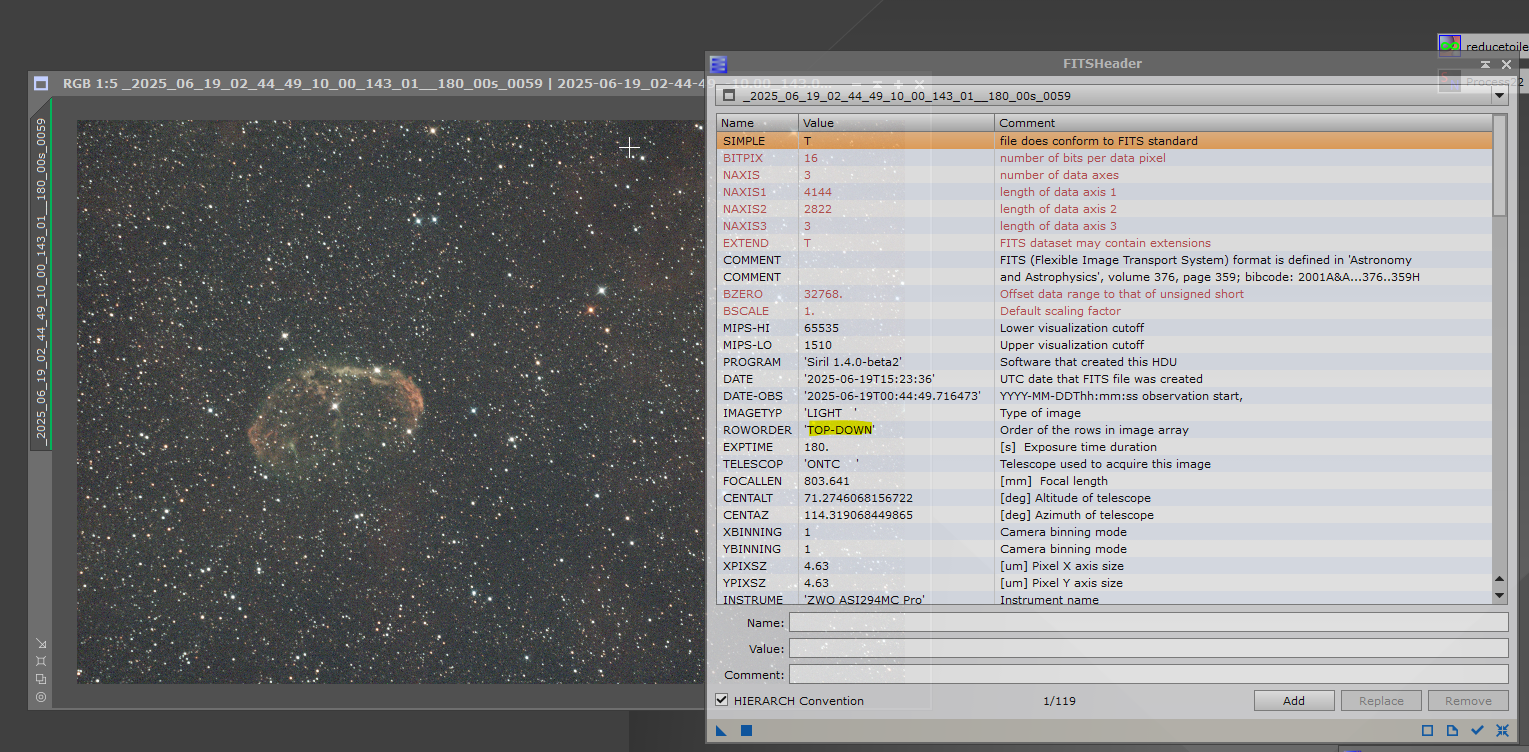Select the MIPS-HI keyword row
Screen dimensions: 1529x752
click(1104, 328)
